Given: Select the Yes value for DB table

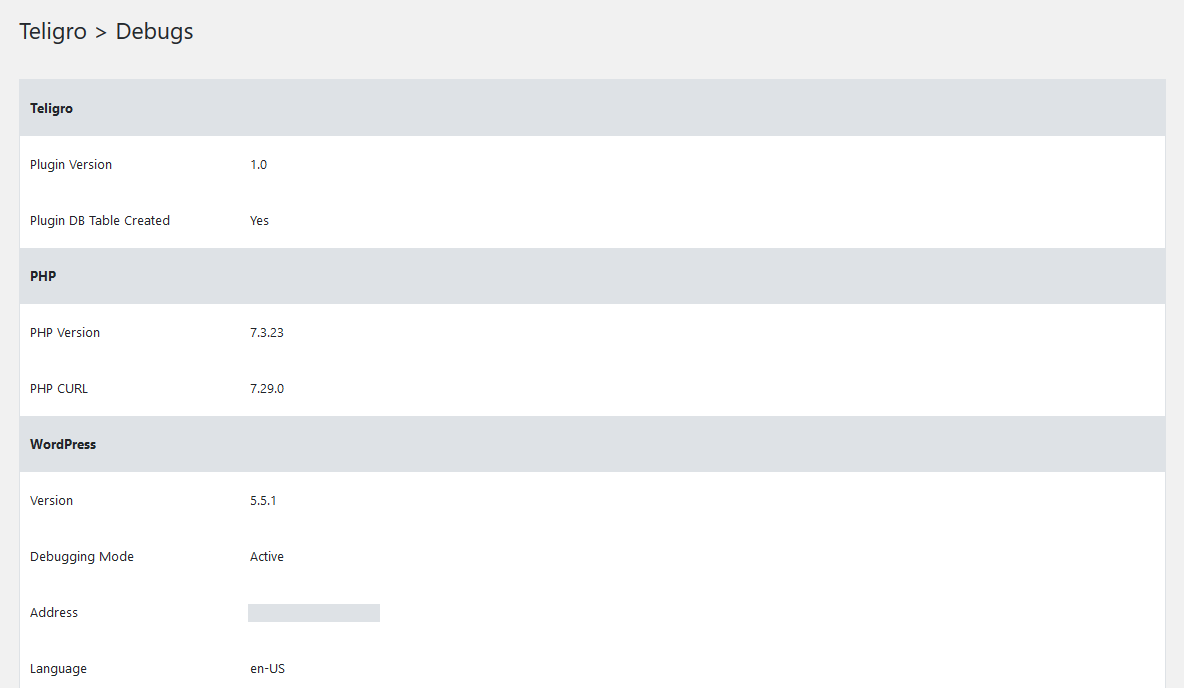Looking at the screenshot, I should pyautogui.click(x=259, y=221).
